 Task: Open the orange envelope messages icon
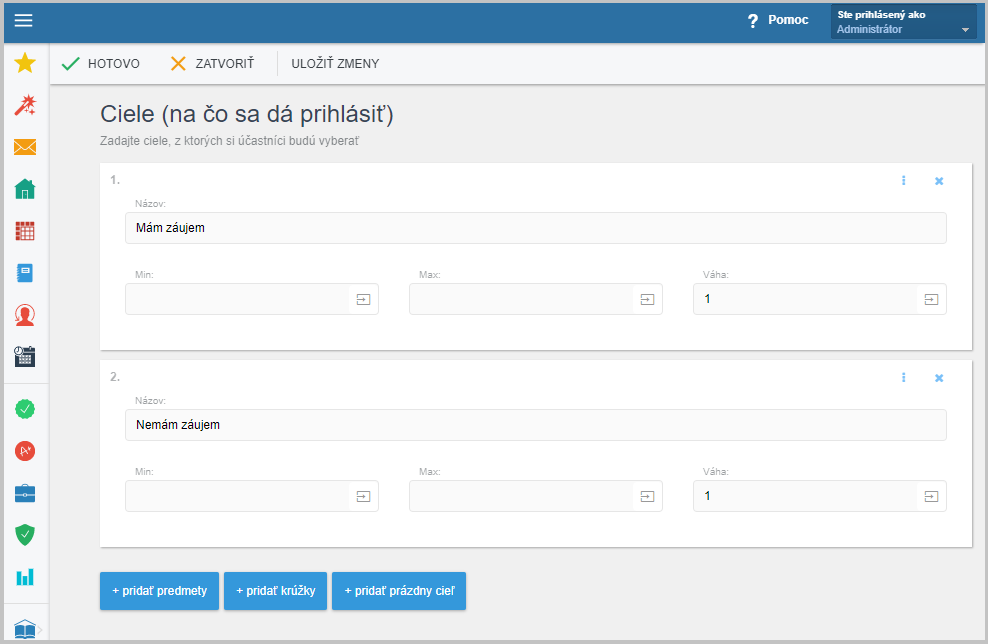[x=25, y=147]
